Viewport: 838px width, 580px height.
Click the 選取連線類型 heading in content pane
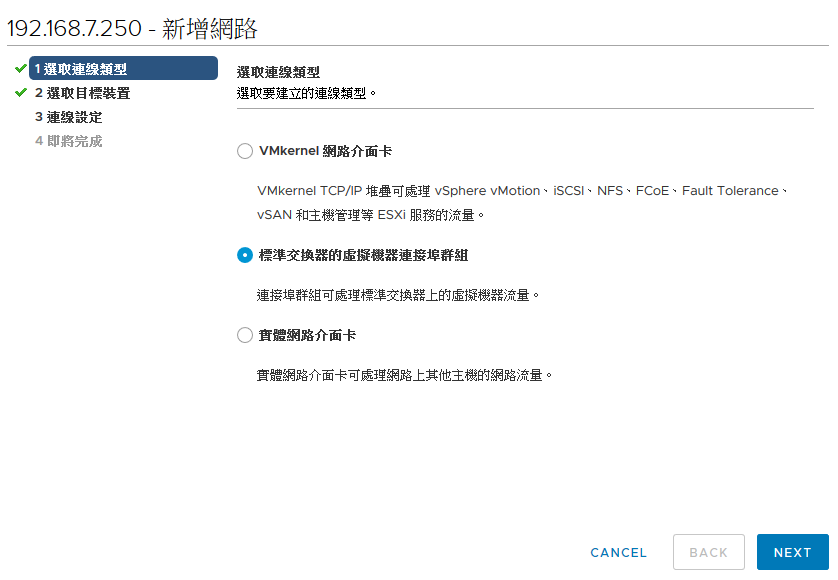coord(278,72)
